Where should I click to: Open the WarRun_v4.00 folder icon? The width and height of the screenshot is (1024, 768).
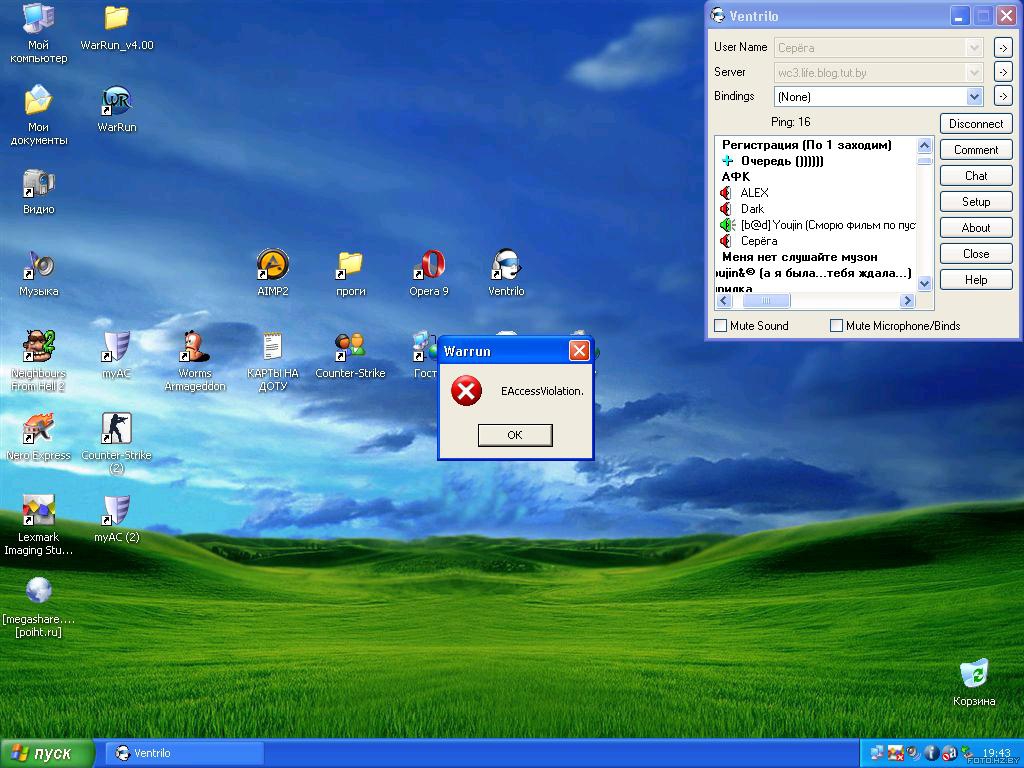[116, 18]
